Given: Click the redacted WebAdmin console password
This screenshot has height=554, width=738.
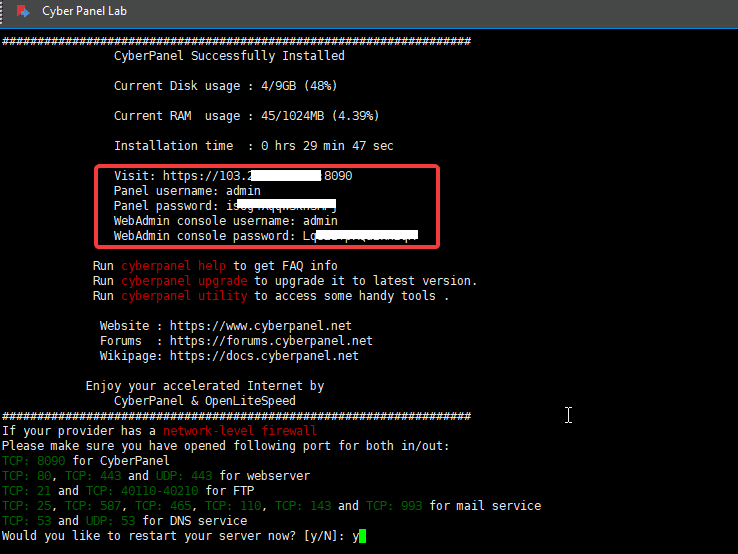Looking at the screenshot, I should pos(360,236).
